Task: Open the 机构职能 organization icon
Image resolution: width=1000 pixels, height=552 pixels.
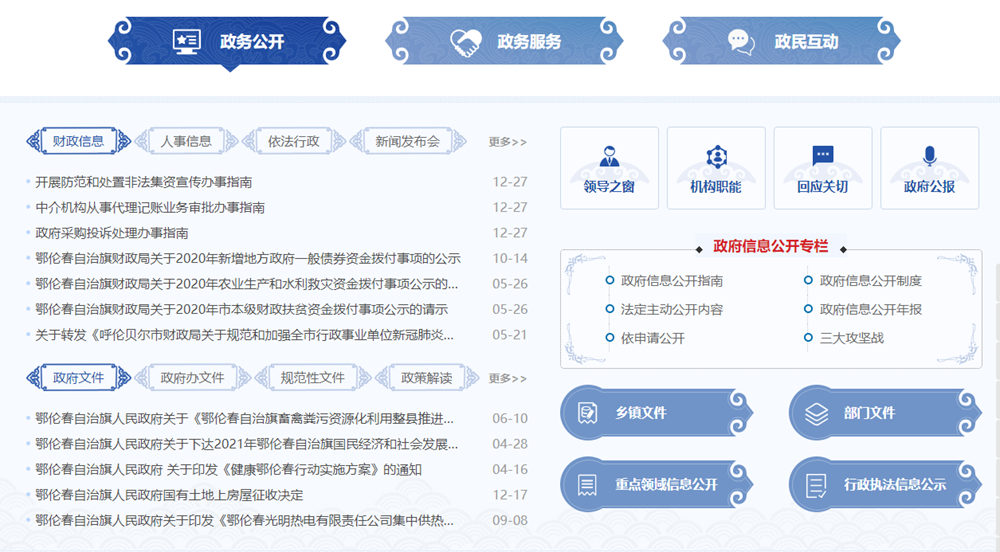Action: tap(716, 157)
